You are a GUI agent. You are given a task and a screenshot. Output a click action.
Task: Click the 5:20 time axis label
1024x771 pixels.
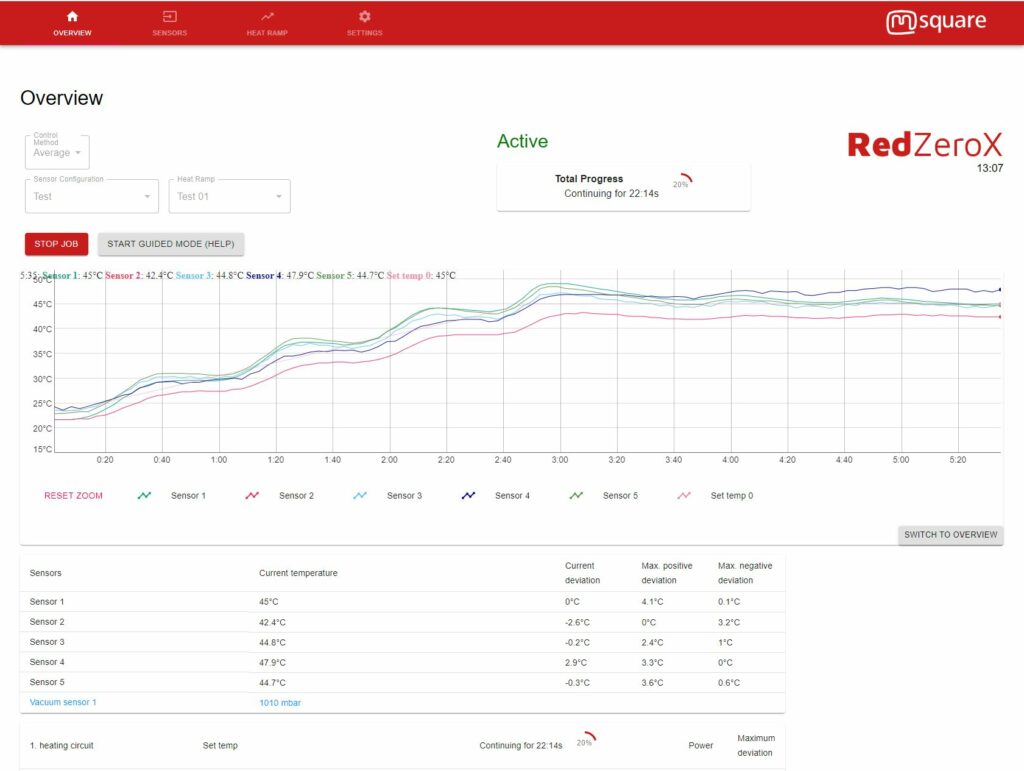(957, 460)
